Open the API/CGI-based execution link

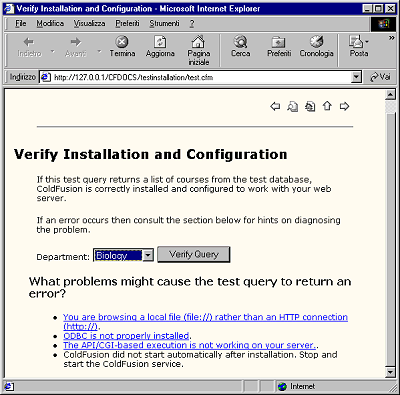(x=190, y=345)
